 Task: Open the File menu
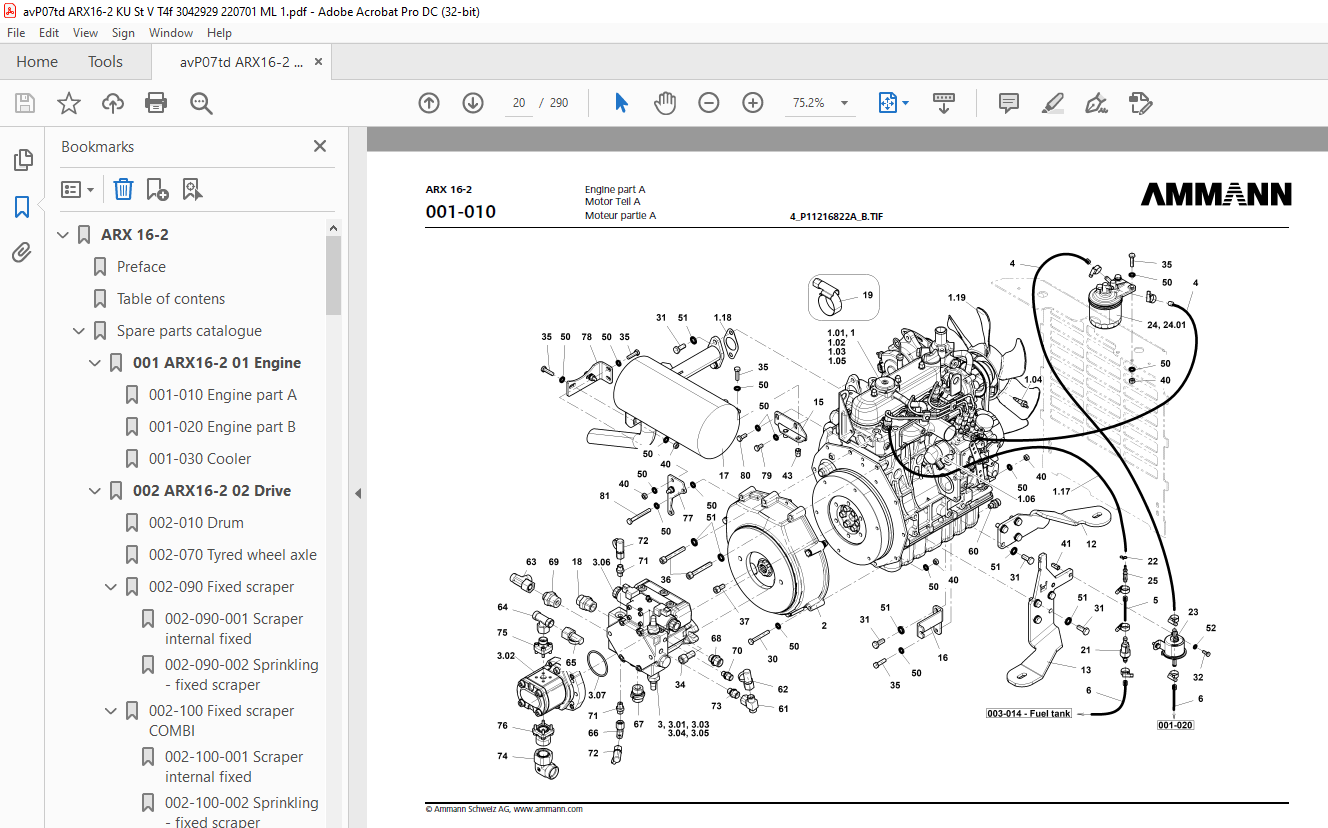pyautogui.click(x=16, y=33)
